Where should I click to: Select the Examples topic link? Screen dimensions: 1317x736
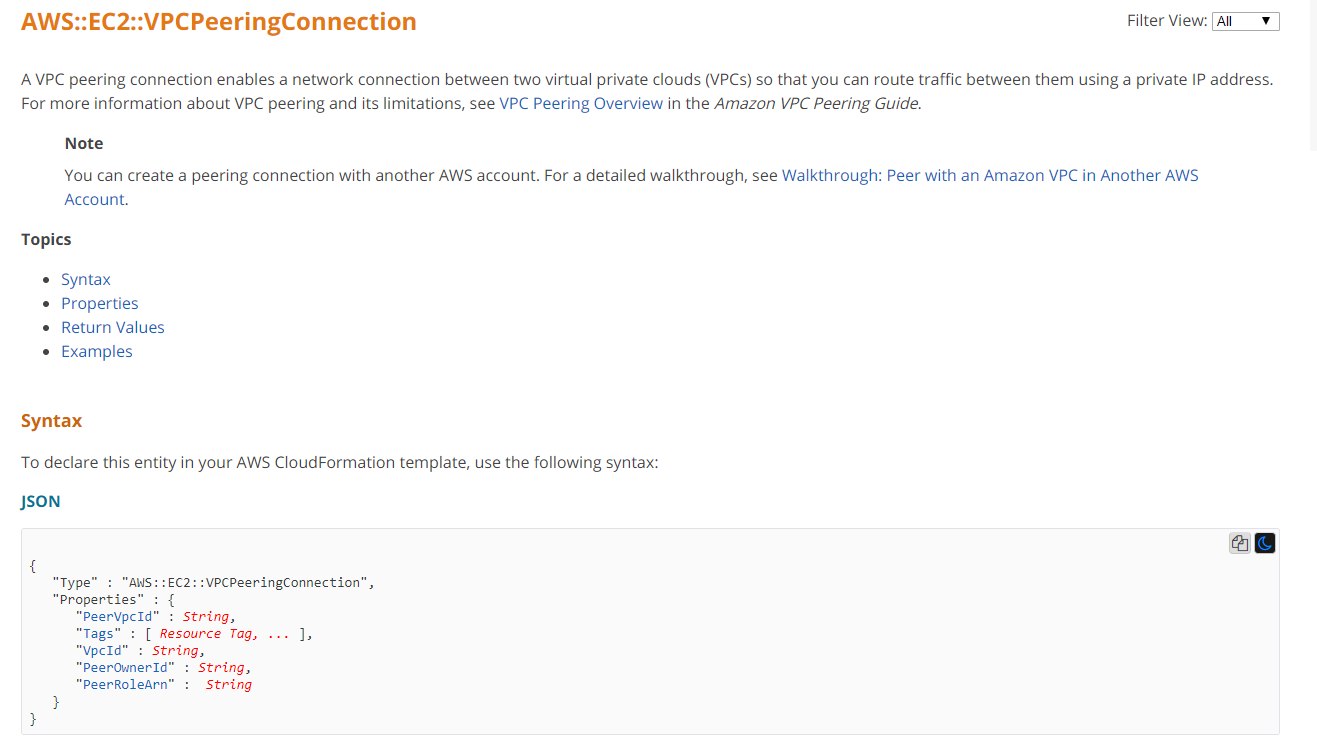pos(97,351)
